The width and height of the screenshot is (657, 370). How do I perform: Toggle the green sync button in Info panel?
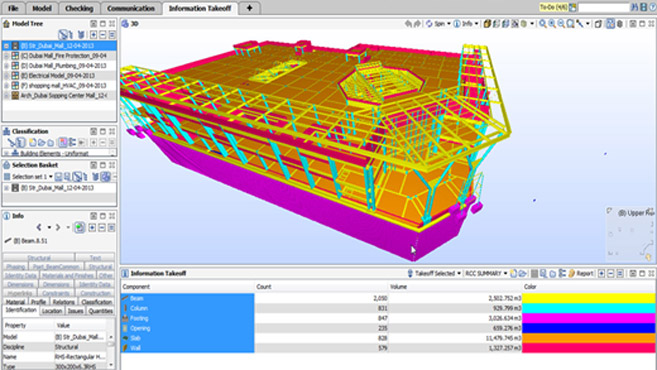coord(80,227)
